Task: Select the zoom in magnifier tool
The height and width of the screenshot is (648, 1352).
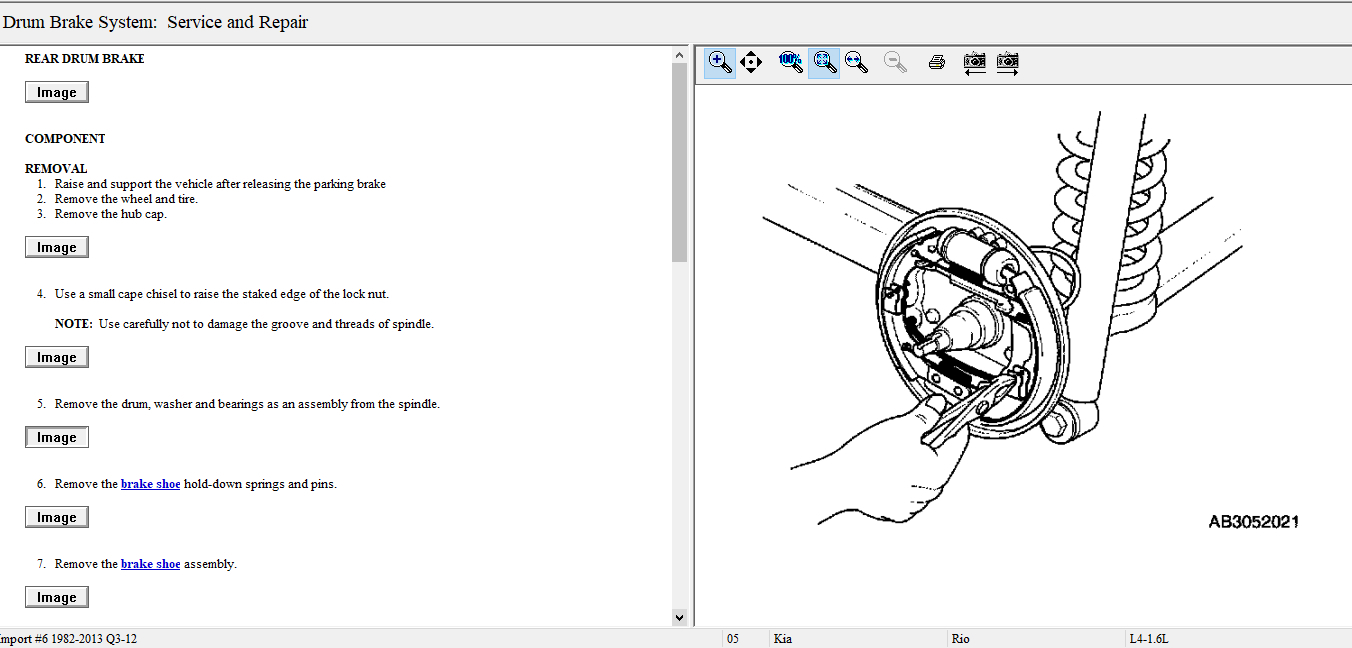Action: tap(720, 63)
